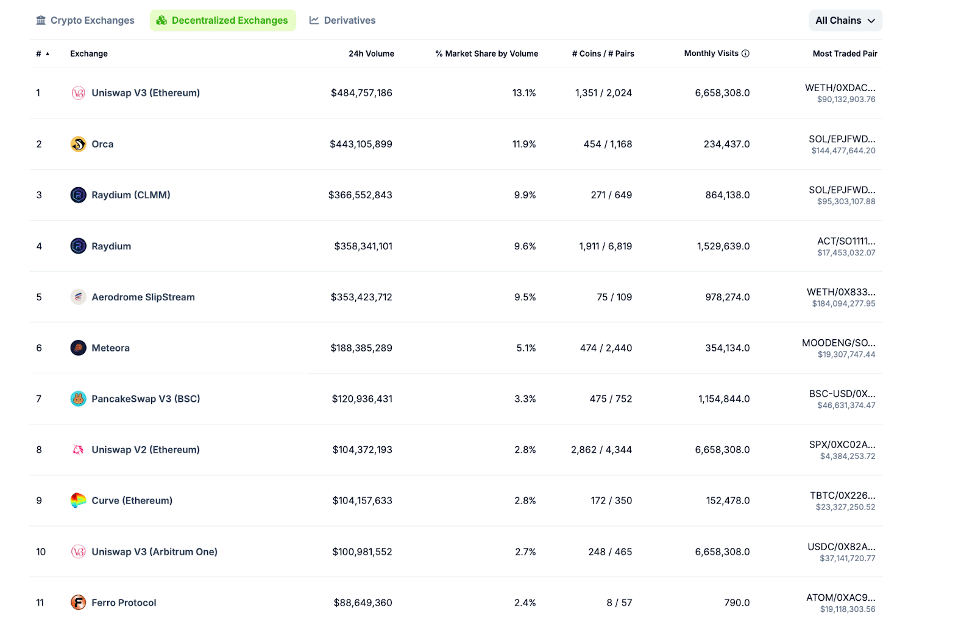The width and height of the screenshot is (977, 622).
Task: Open Uniswap V3 (Ethereum) exchange link
Action: coord(146,93)
